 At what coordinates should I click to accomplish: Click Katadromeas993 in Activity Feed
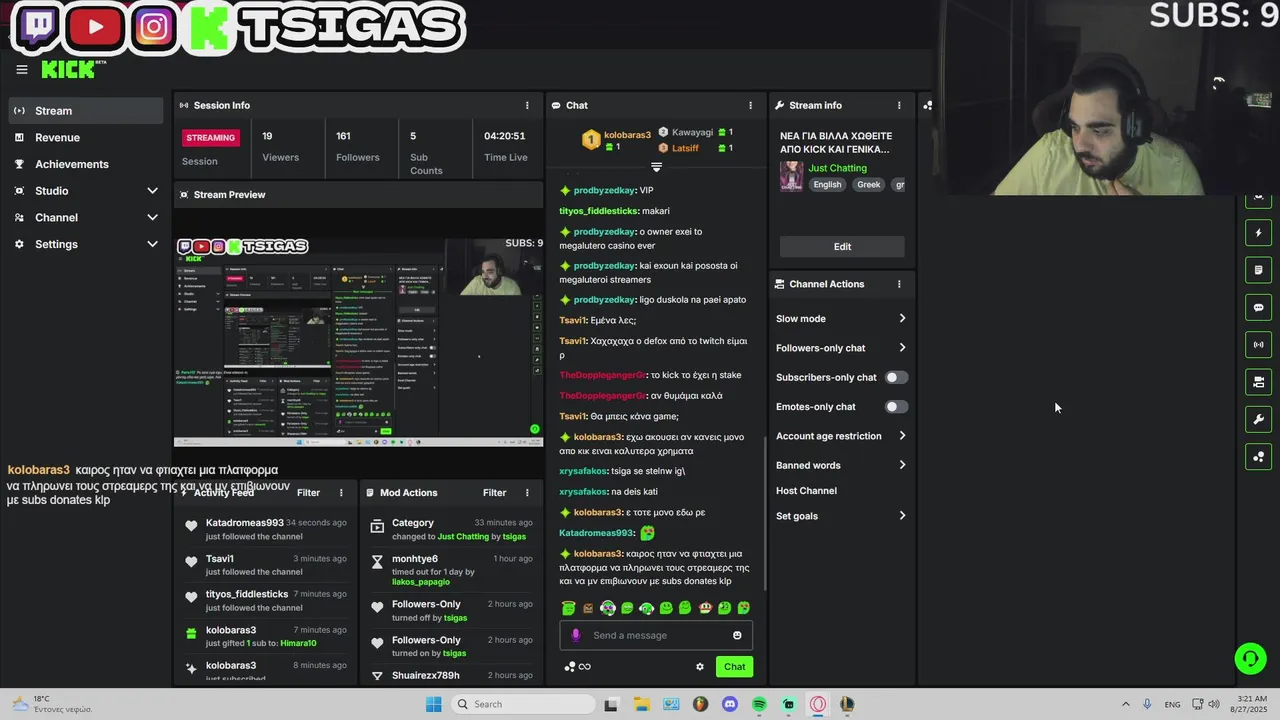tap(245, 523)
